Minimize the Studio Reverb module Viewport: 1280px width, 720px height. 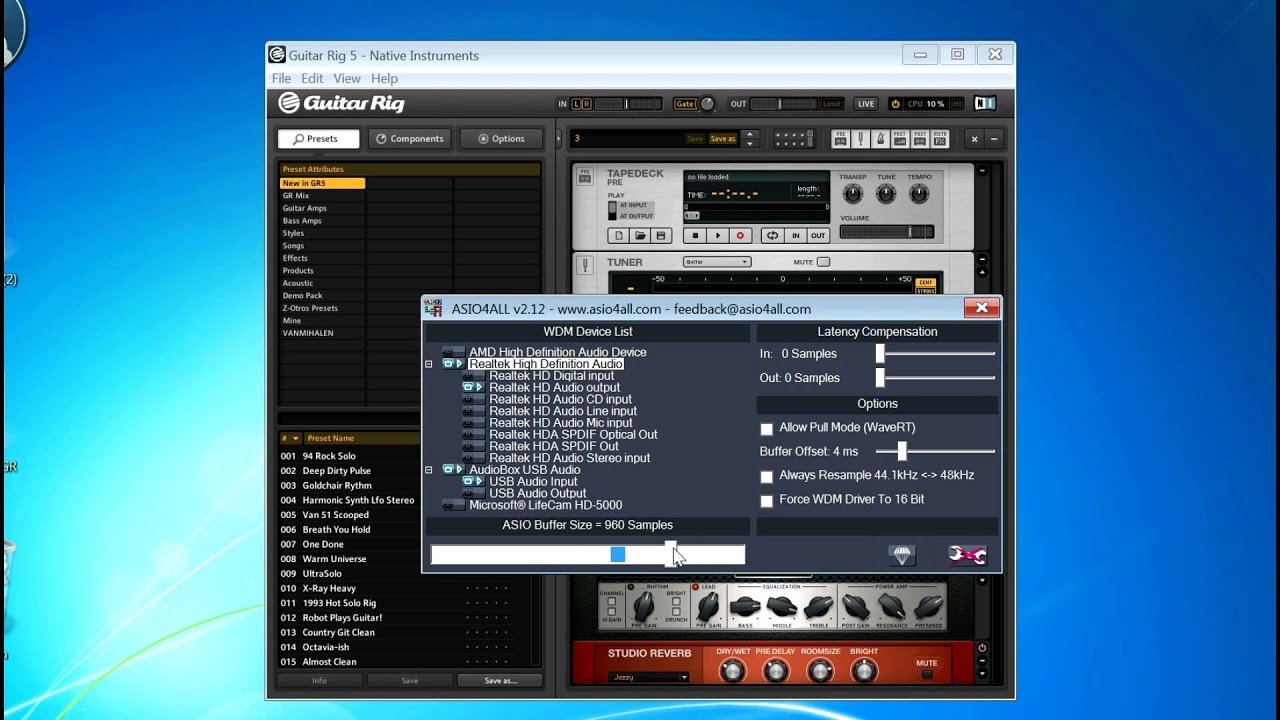click(x=982, y=663)
